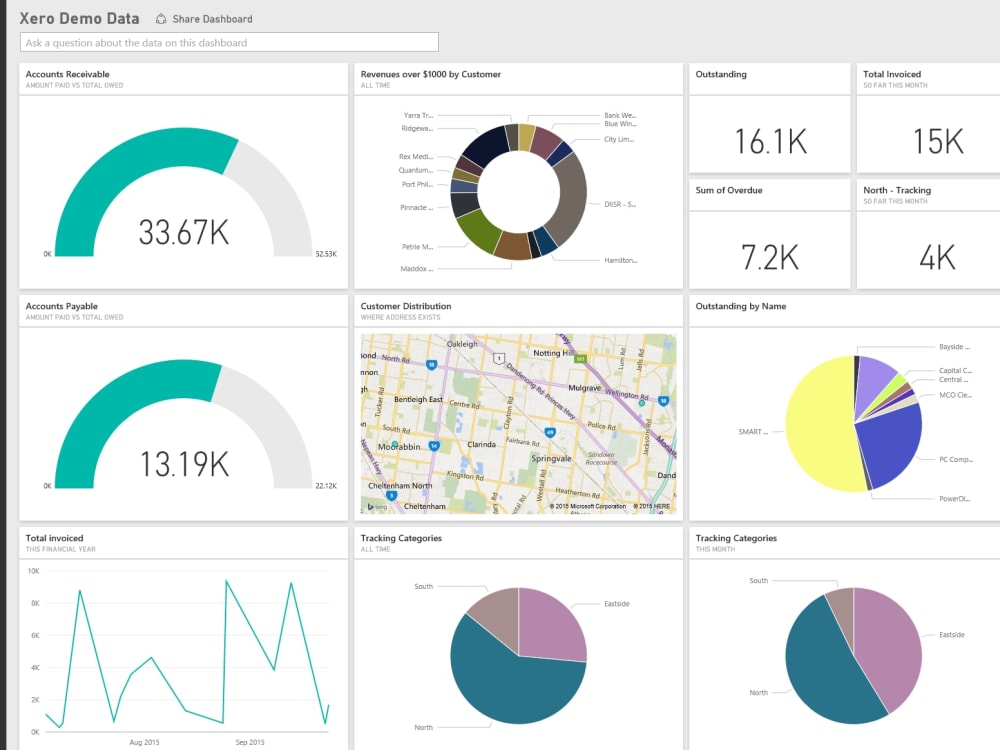Click route shield 1 on the map
This screenshot has width=1000, height=750.
498,358
